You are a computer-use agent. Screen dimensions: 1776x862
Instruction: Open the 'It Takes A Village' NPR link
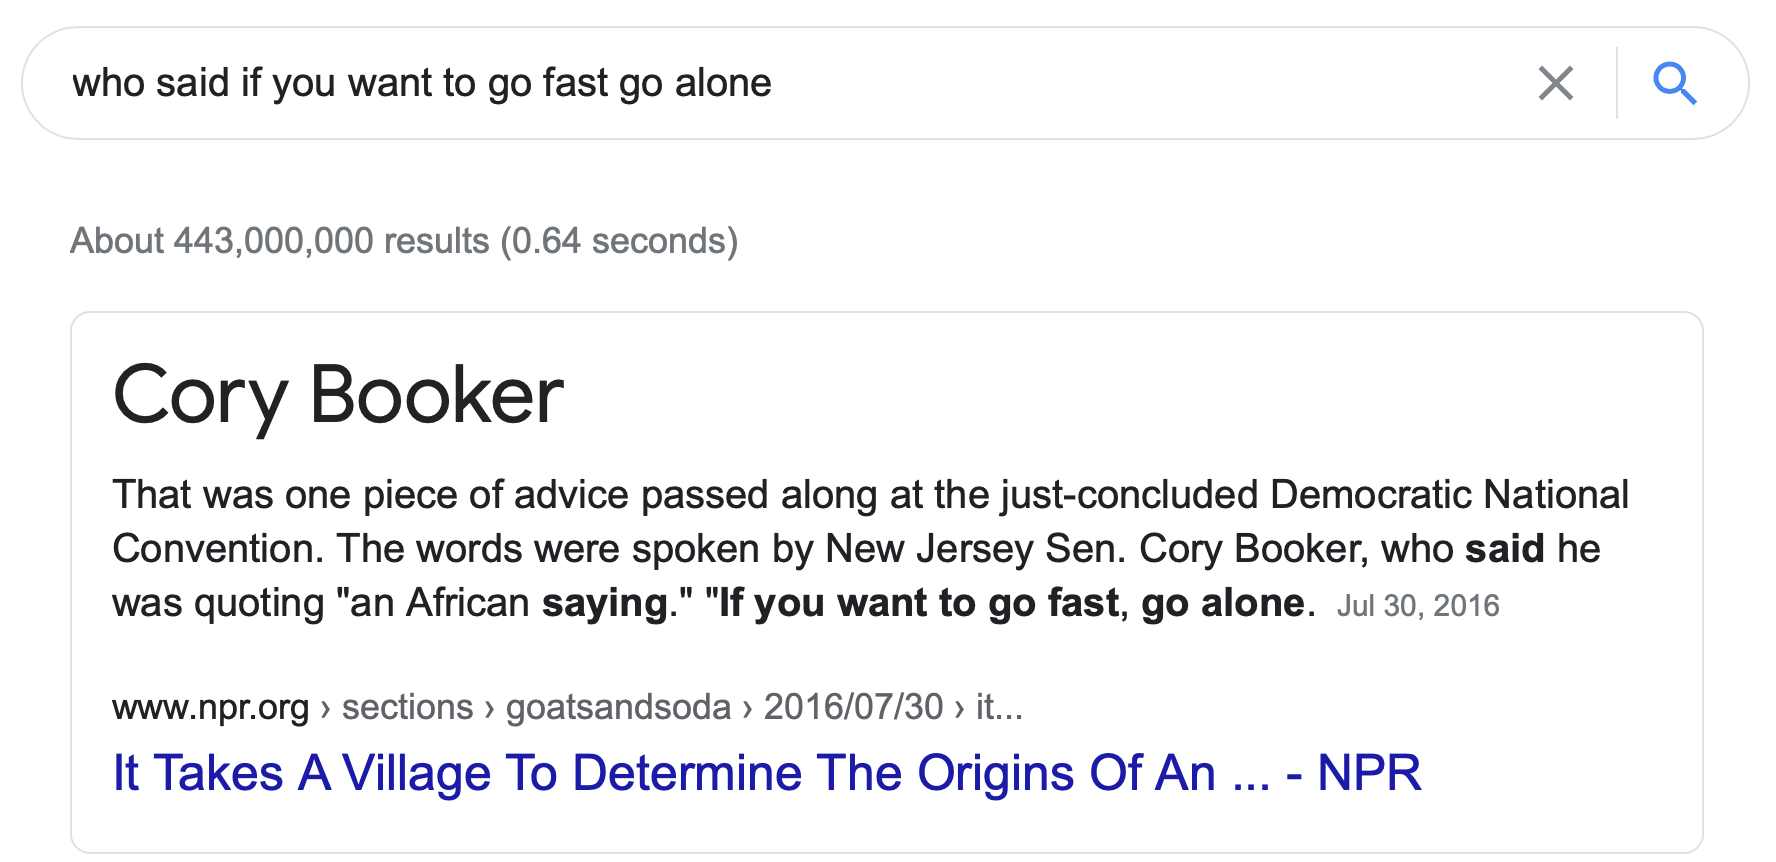(766, 773)
